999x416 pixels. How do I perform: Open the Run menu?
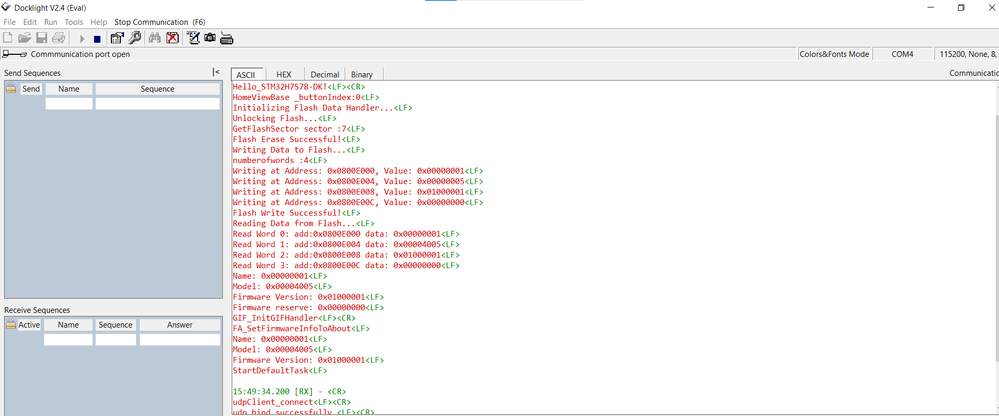(51, 22)
